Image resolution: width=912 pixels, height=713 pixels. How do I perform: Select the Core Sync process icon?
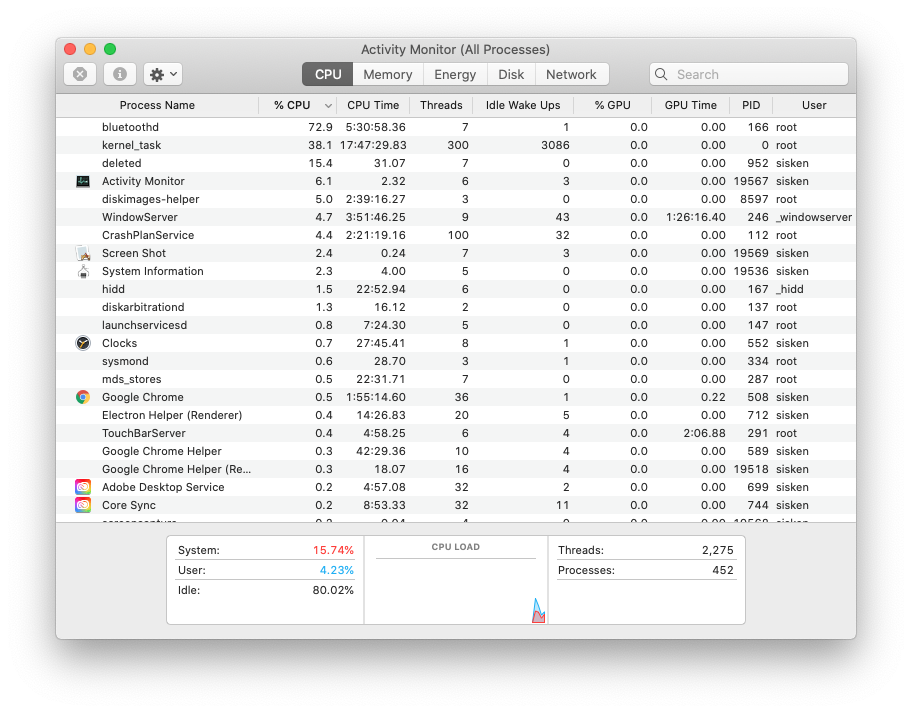(84, 505)
